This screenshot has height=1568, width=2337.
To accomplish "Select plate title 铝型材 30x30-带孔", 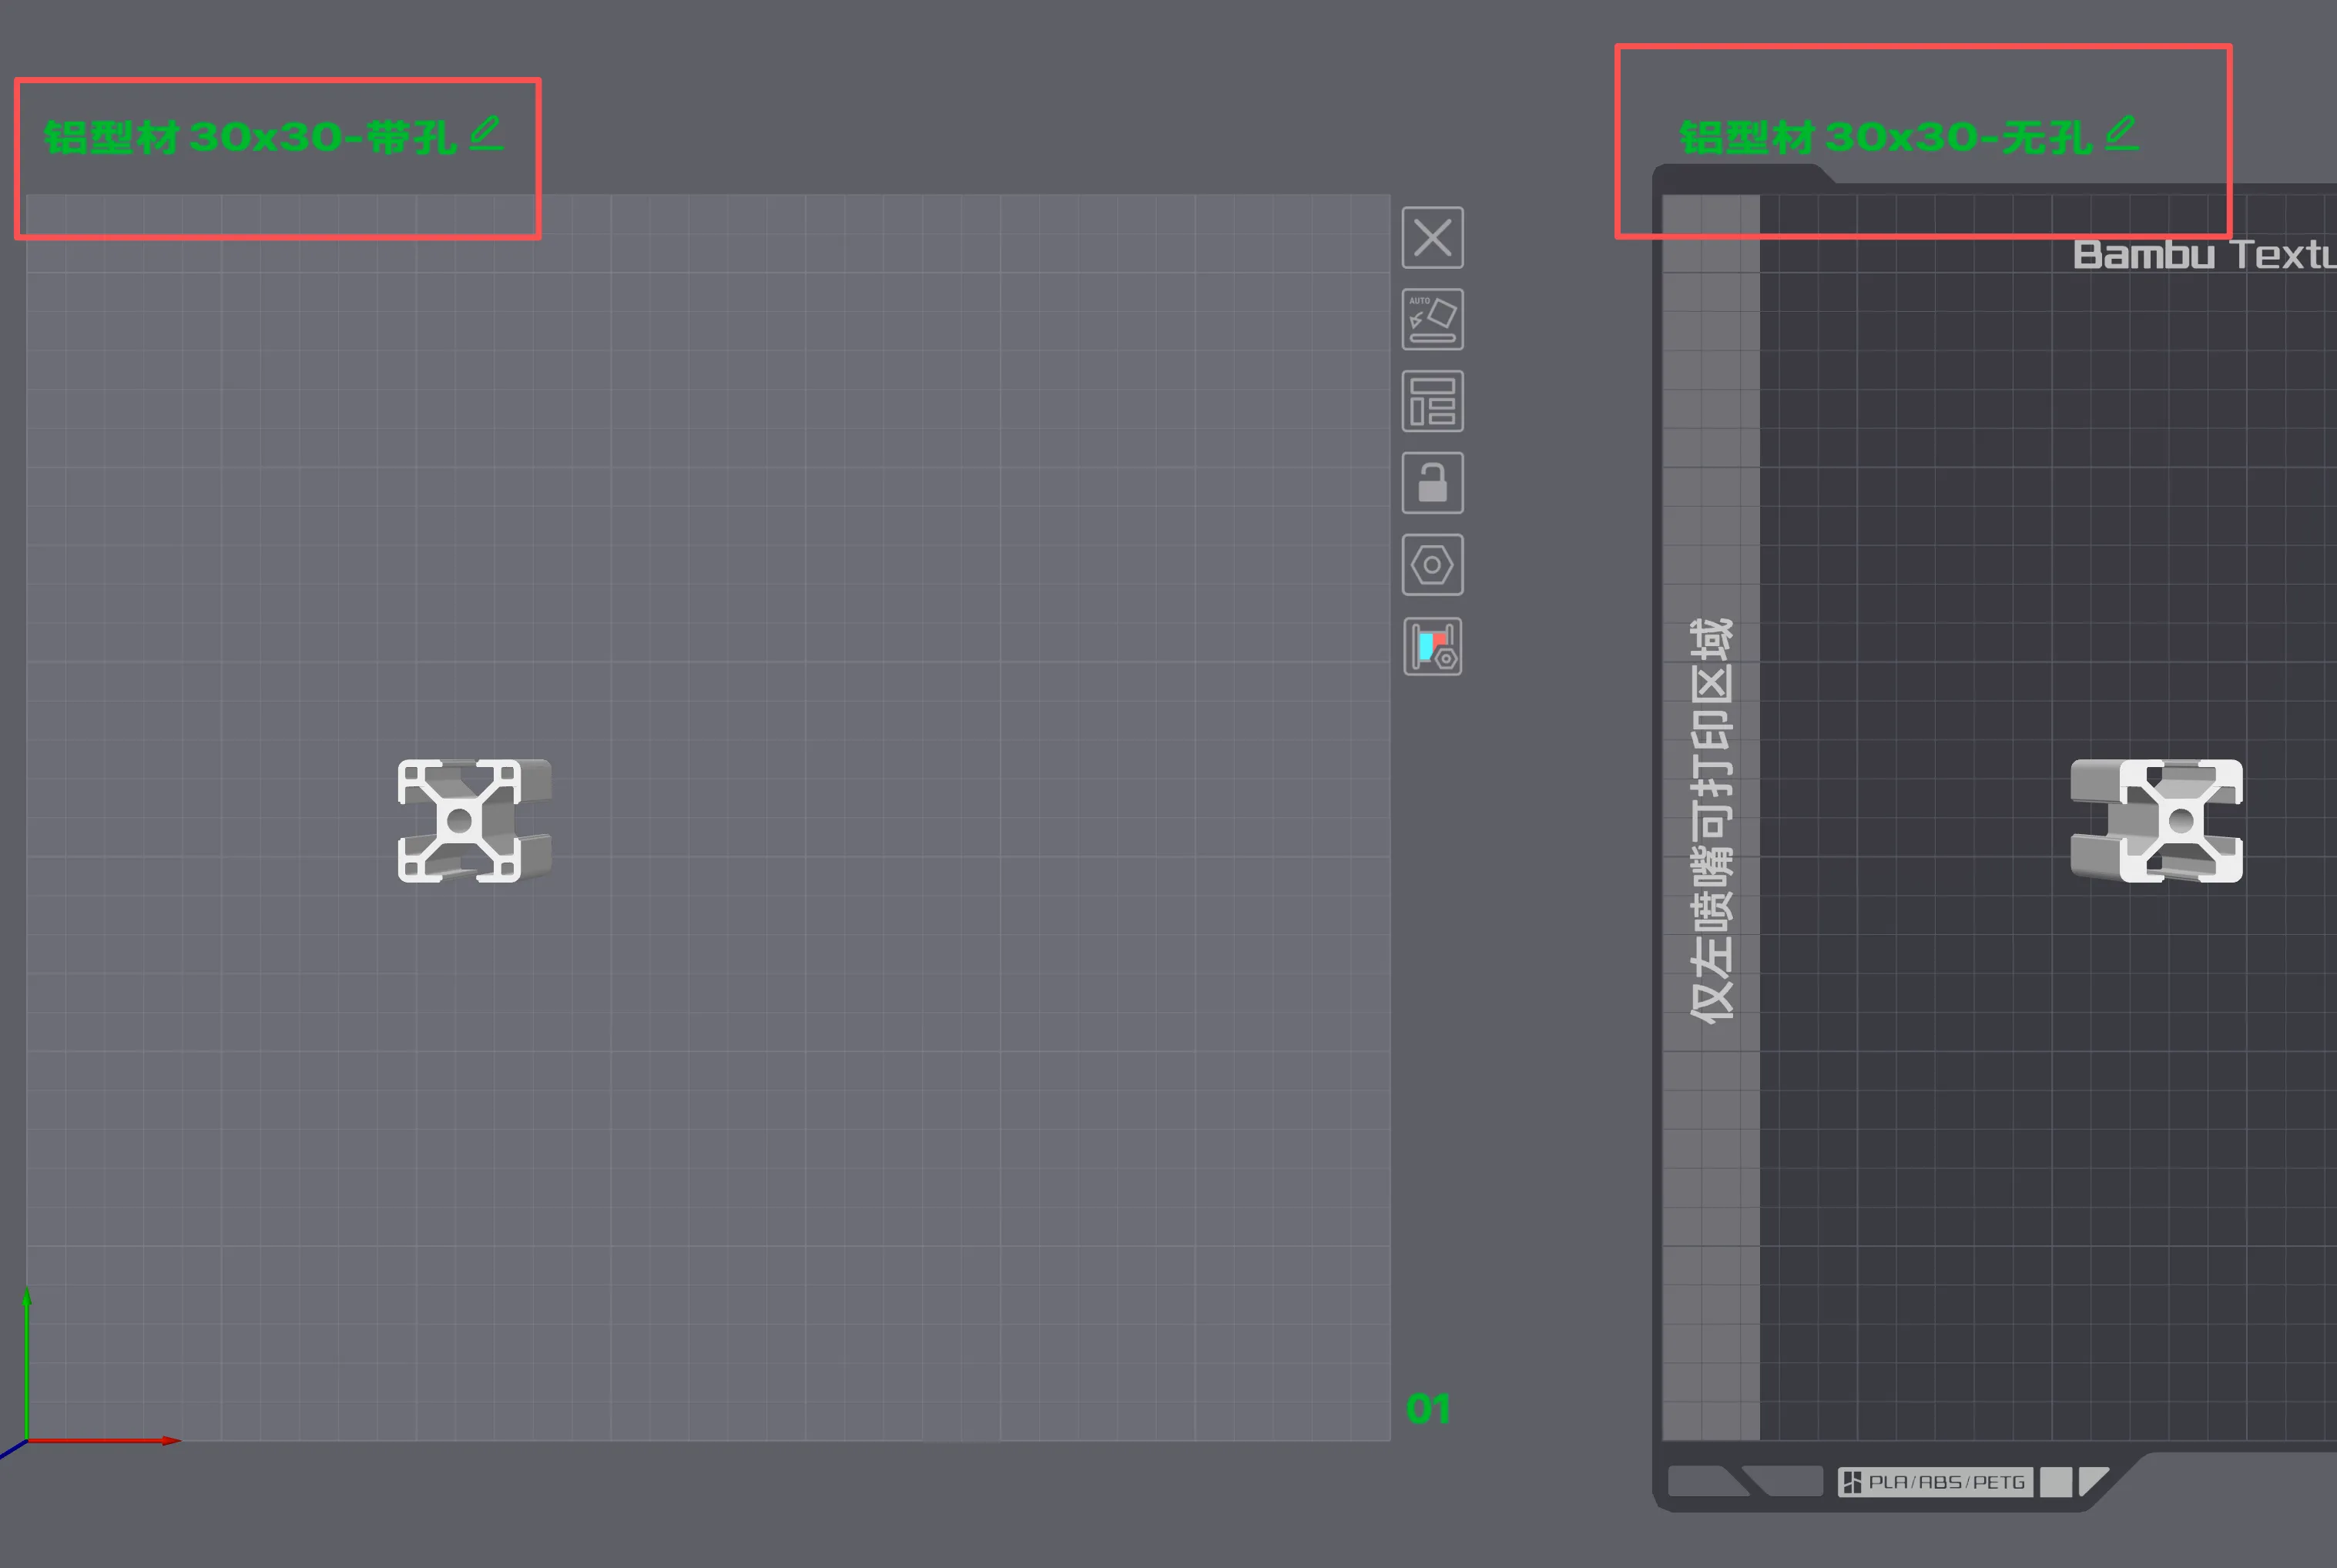I will (x=250, y=137).
